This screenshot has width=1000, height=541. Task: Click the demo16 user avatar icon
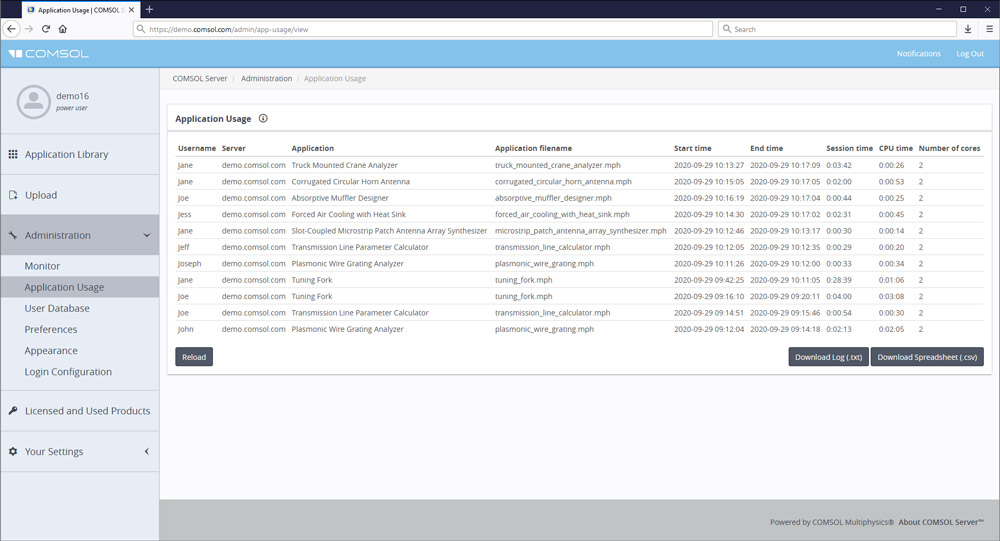click(34, 100)
